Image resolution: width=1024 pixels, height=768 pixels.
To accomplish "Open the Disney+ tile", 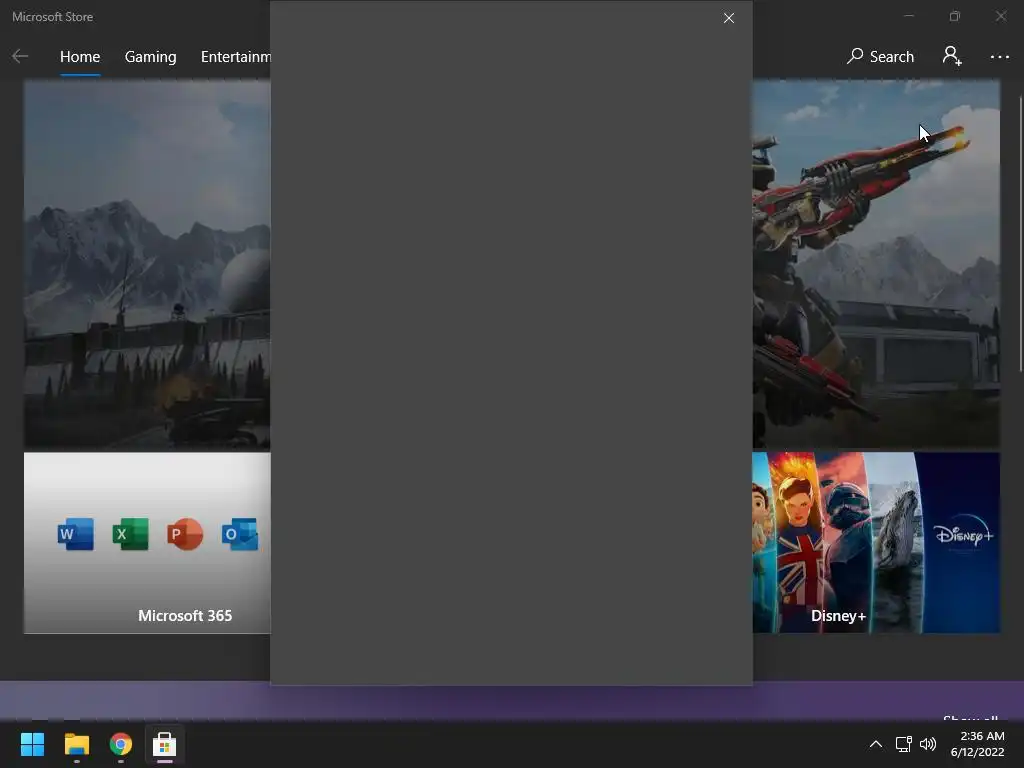I will point(876,543).
